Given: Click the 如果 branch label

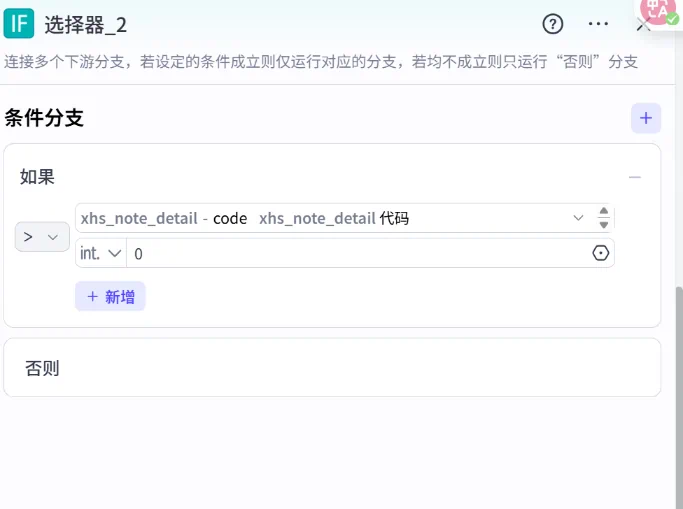Looking at the screenshot, I should (37, 177).
